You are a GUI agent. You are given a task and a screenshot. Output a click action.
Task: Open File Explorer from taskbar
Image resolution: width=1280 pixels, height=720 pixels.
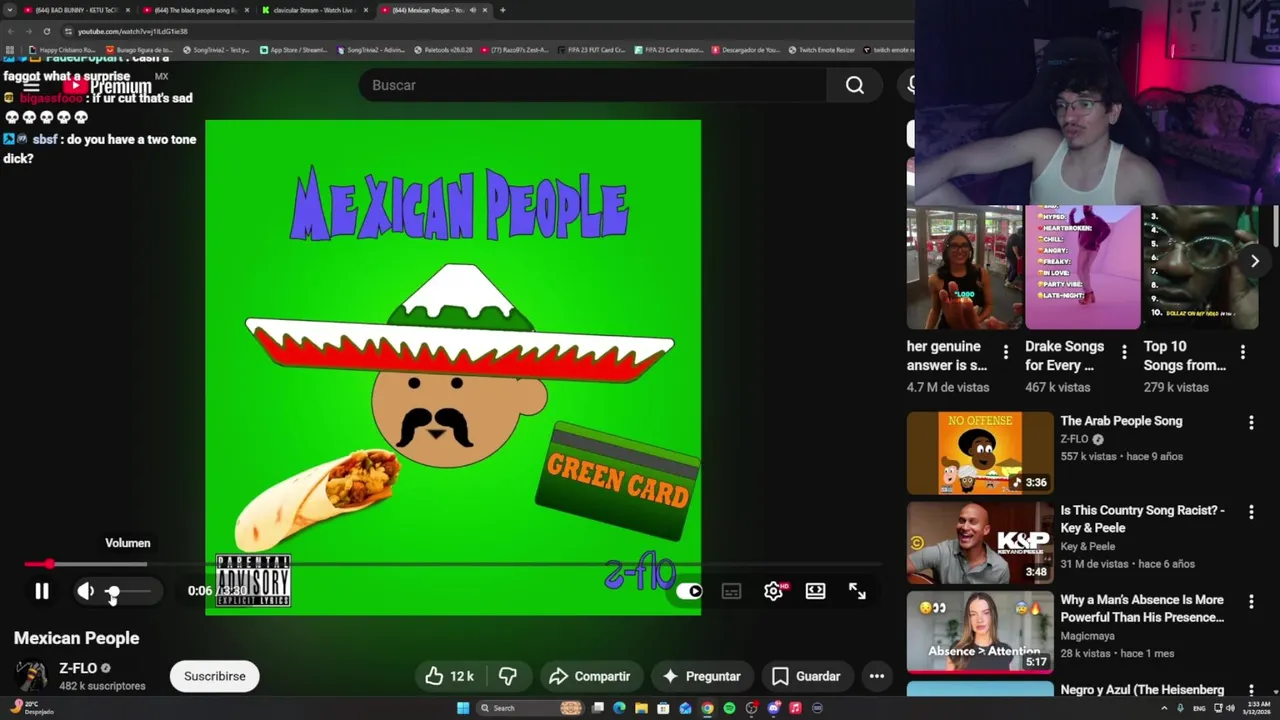641,708
